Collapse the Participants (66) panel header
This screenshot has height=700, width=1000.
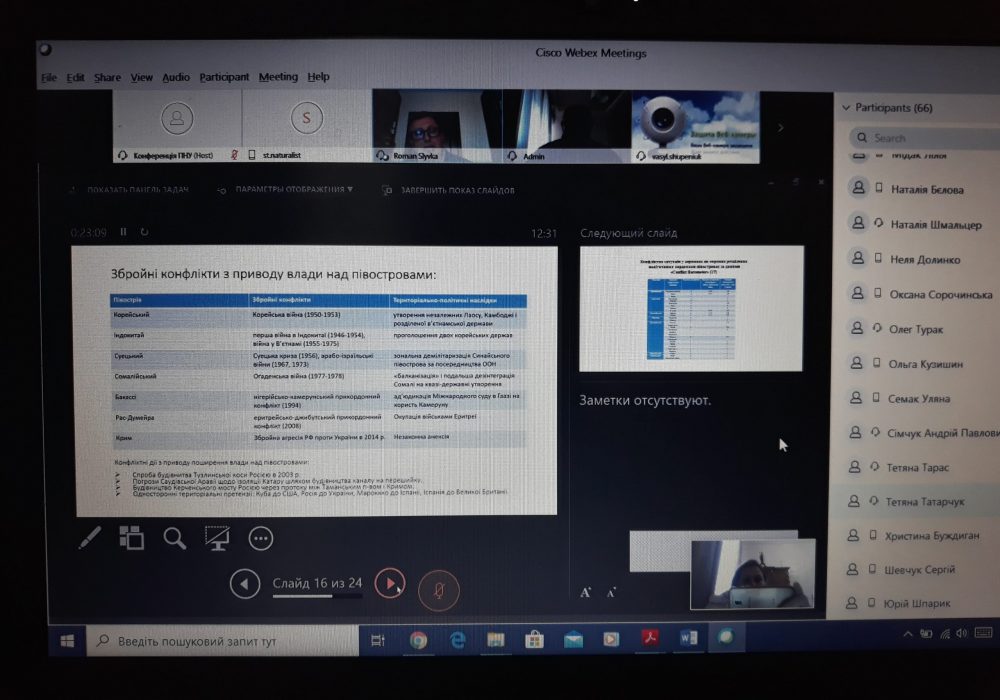click(847, 107)
